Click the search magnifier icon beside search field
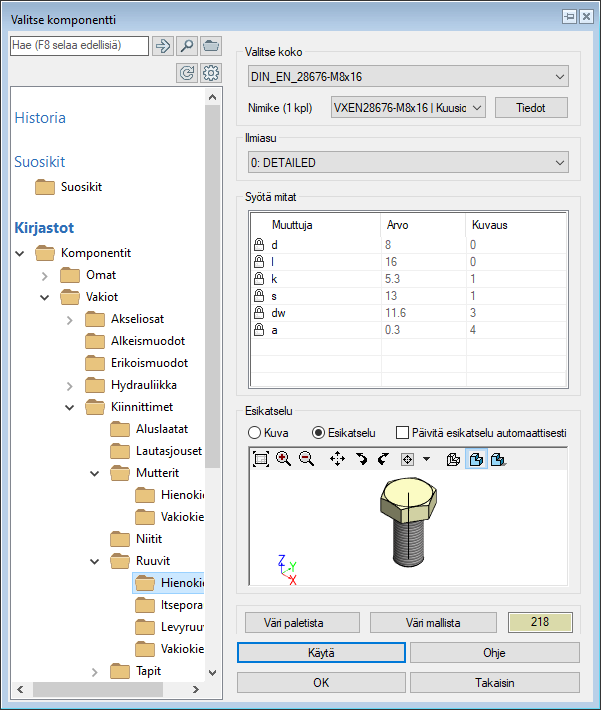The image size is (601, 710). [187, 46]
